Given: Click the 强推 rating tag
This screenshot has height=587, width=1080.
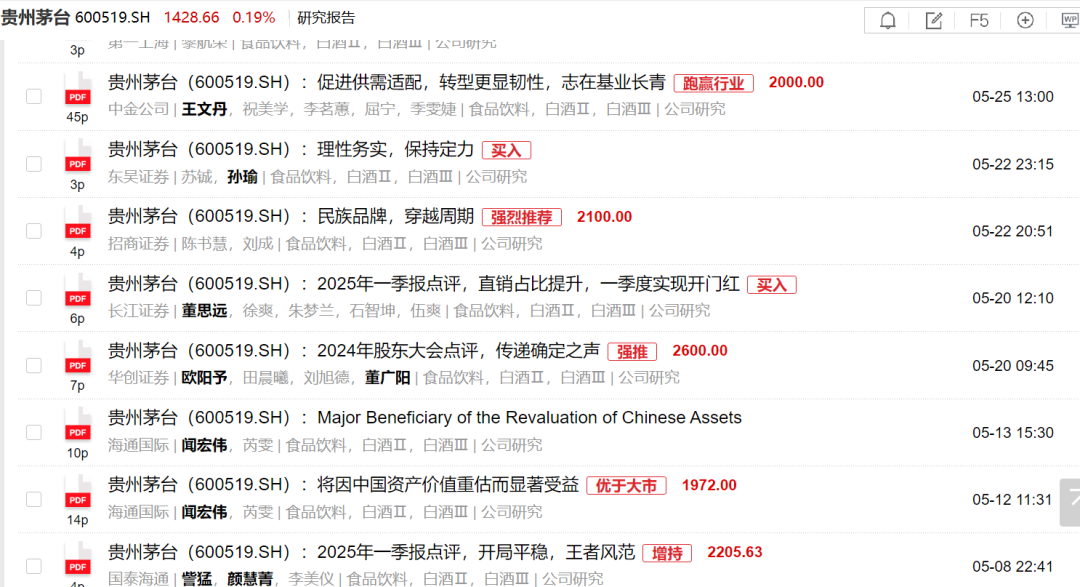Looking at the screenshot, I should pyautogui.click(x=632, y=352).
